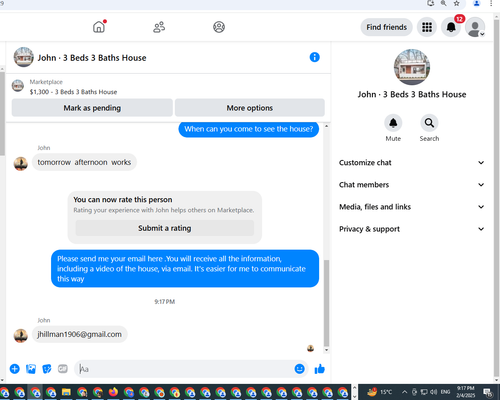Click the 'Please send me your email' message
Image resolution: width=500 pixels, height=400 pixels.
click(x=185, y=269)
